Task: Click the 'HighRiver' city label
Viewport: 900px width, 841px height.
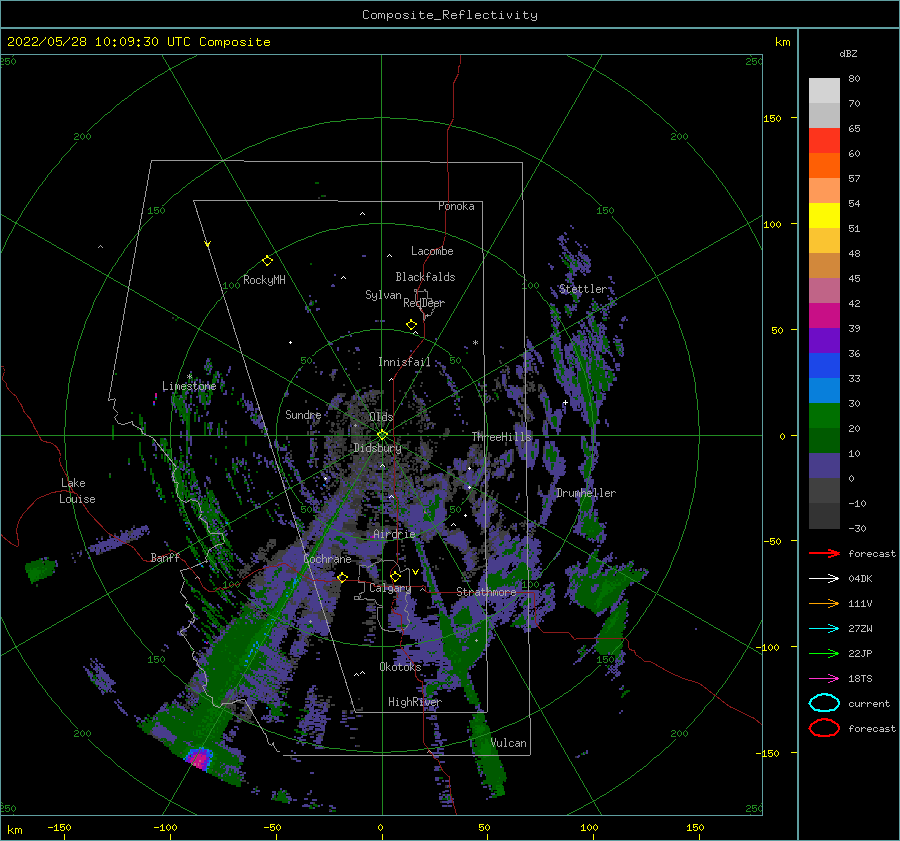Action: [415, 702]
